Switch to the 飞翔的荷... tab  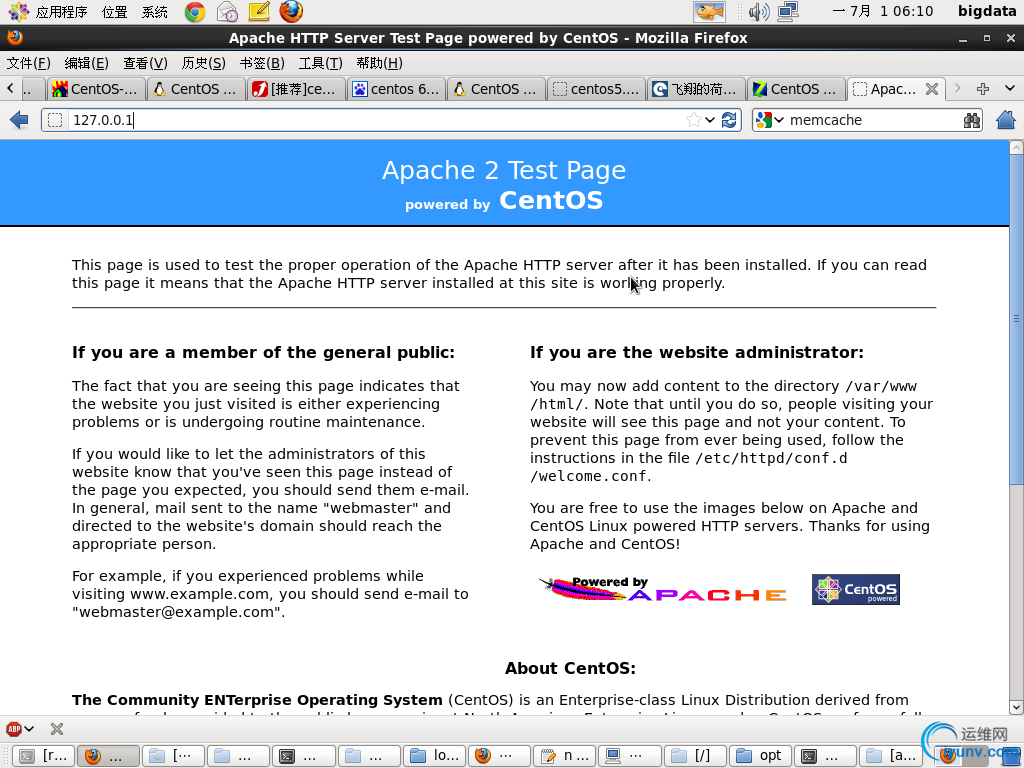click(696, 89)
